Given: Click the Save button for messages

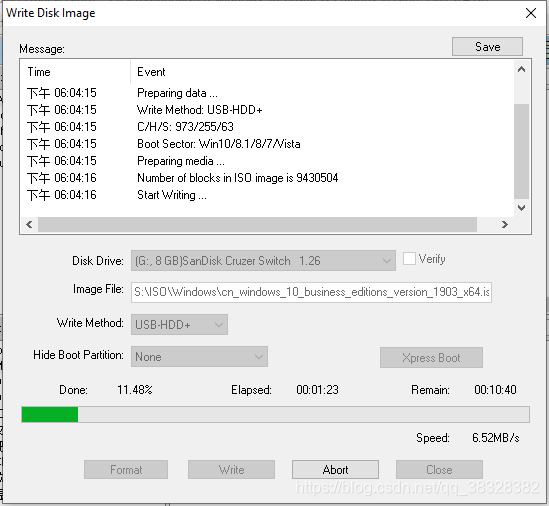Looking at the screenshot, I should pyautogui.click(x=487, y=47).
